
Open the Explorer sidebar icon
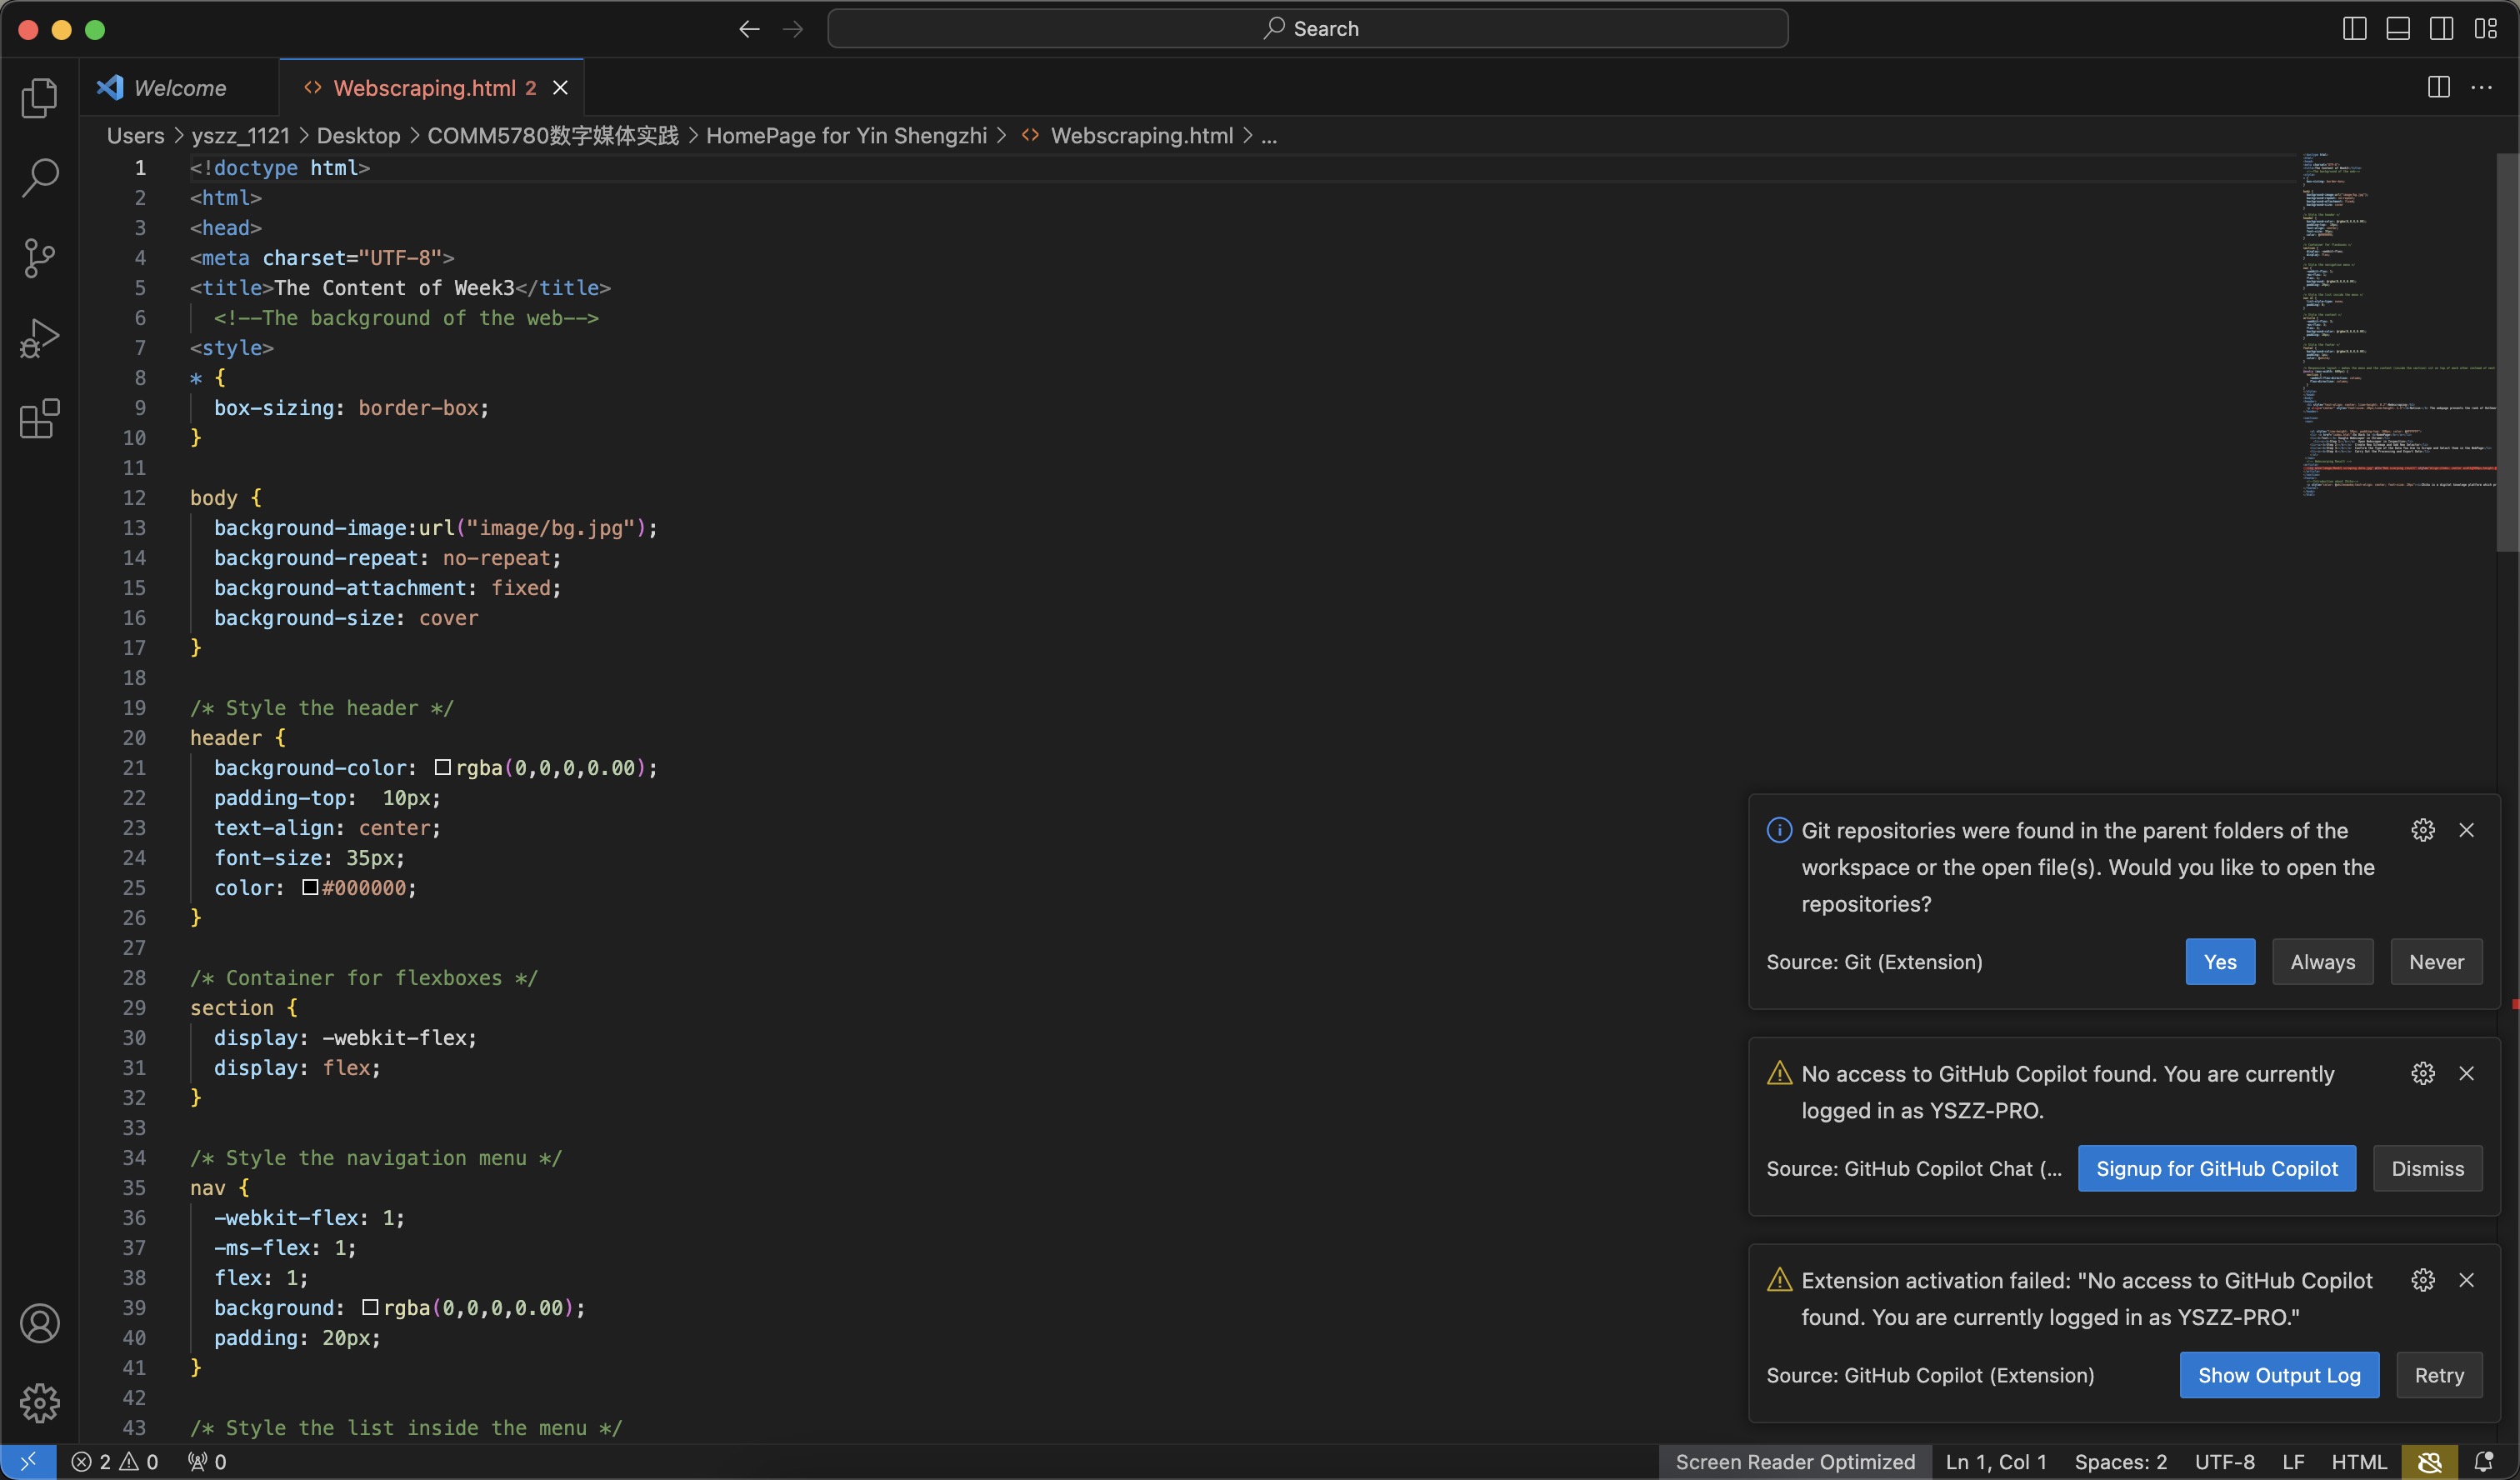pos(40,97)
